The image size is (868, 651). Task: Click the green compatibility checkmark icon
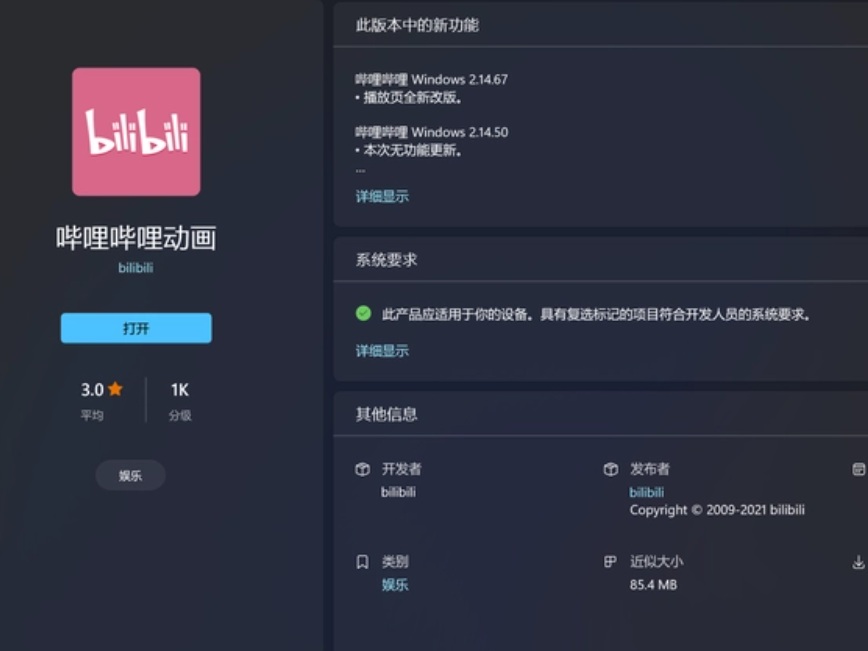(x=363, y=313)
